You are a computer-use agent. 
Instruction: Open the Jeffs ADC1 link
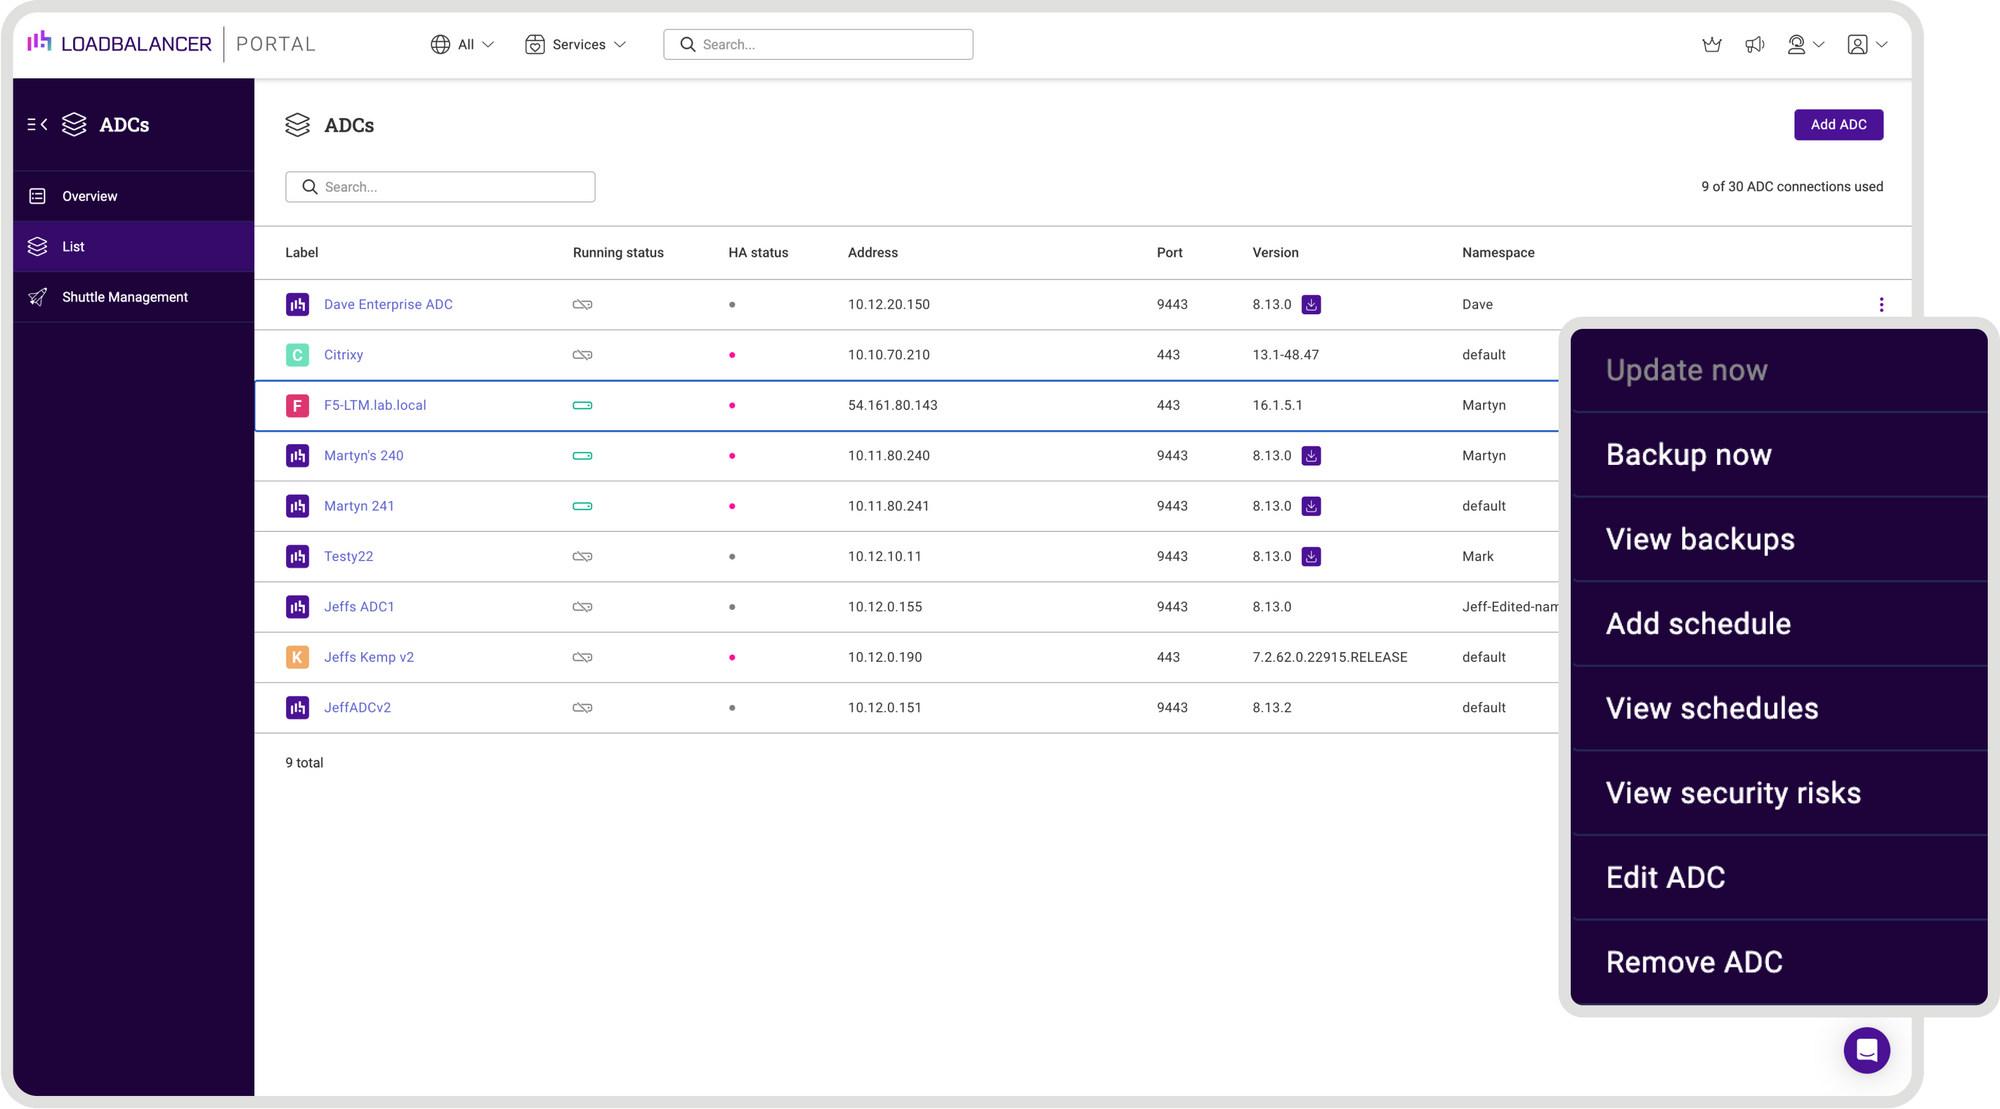(359, 607)
